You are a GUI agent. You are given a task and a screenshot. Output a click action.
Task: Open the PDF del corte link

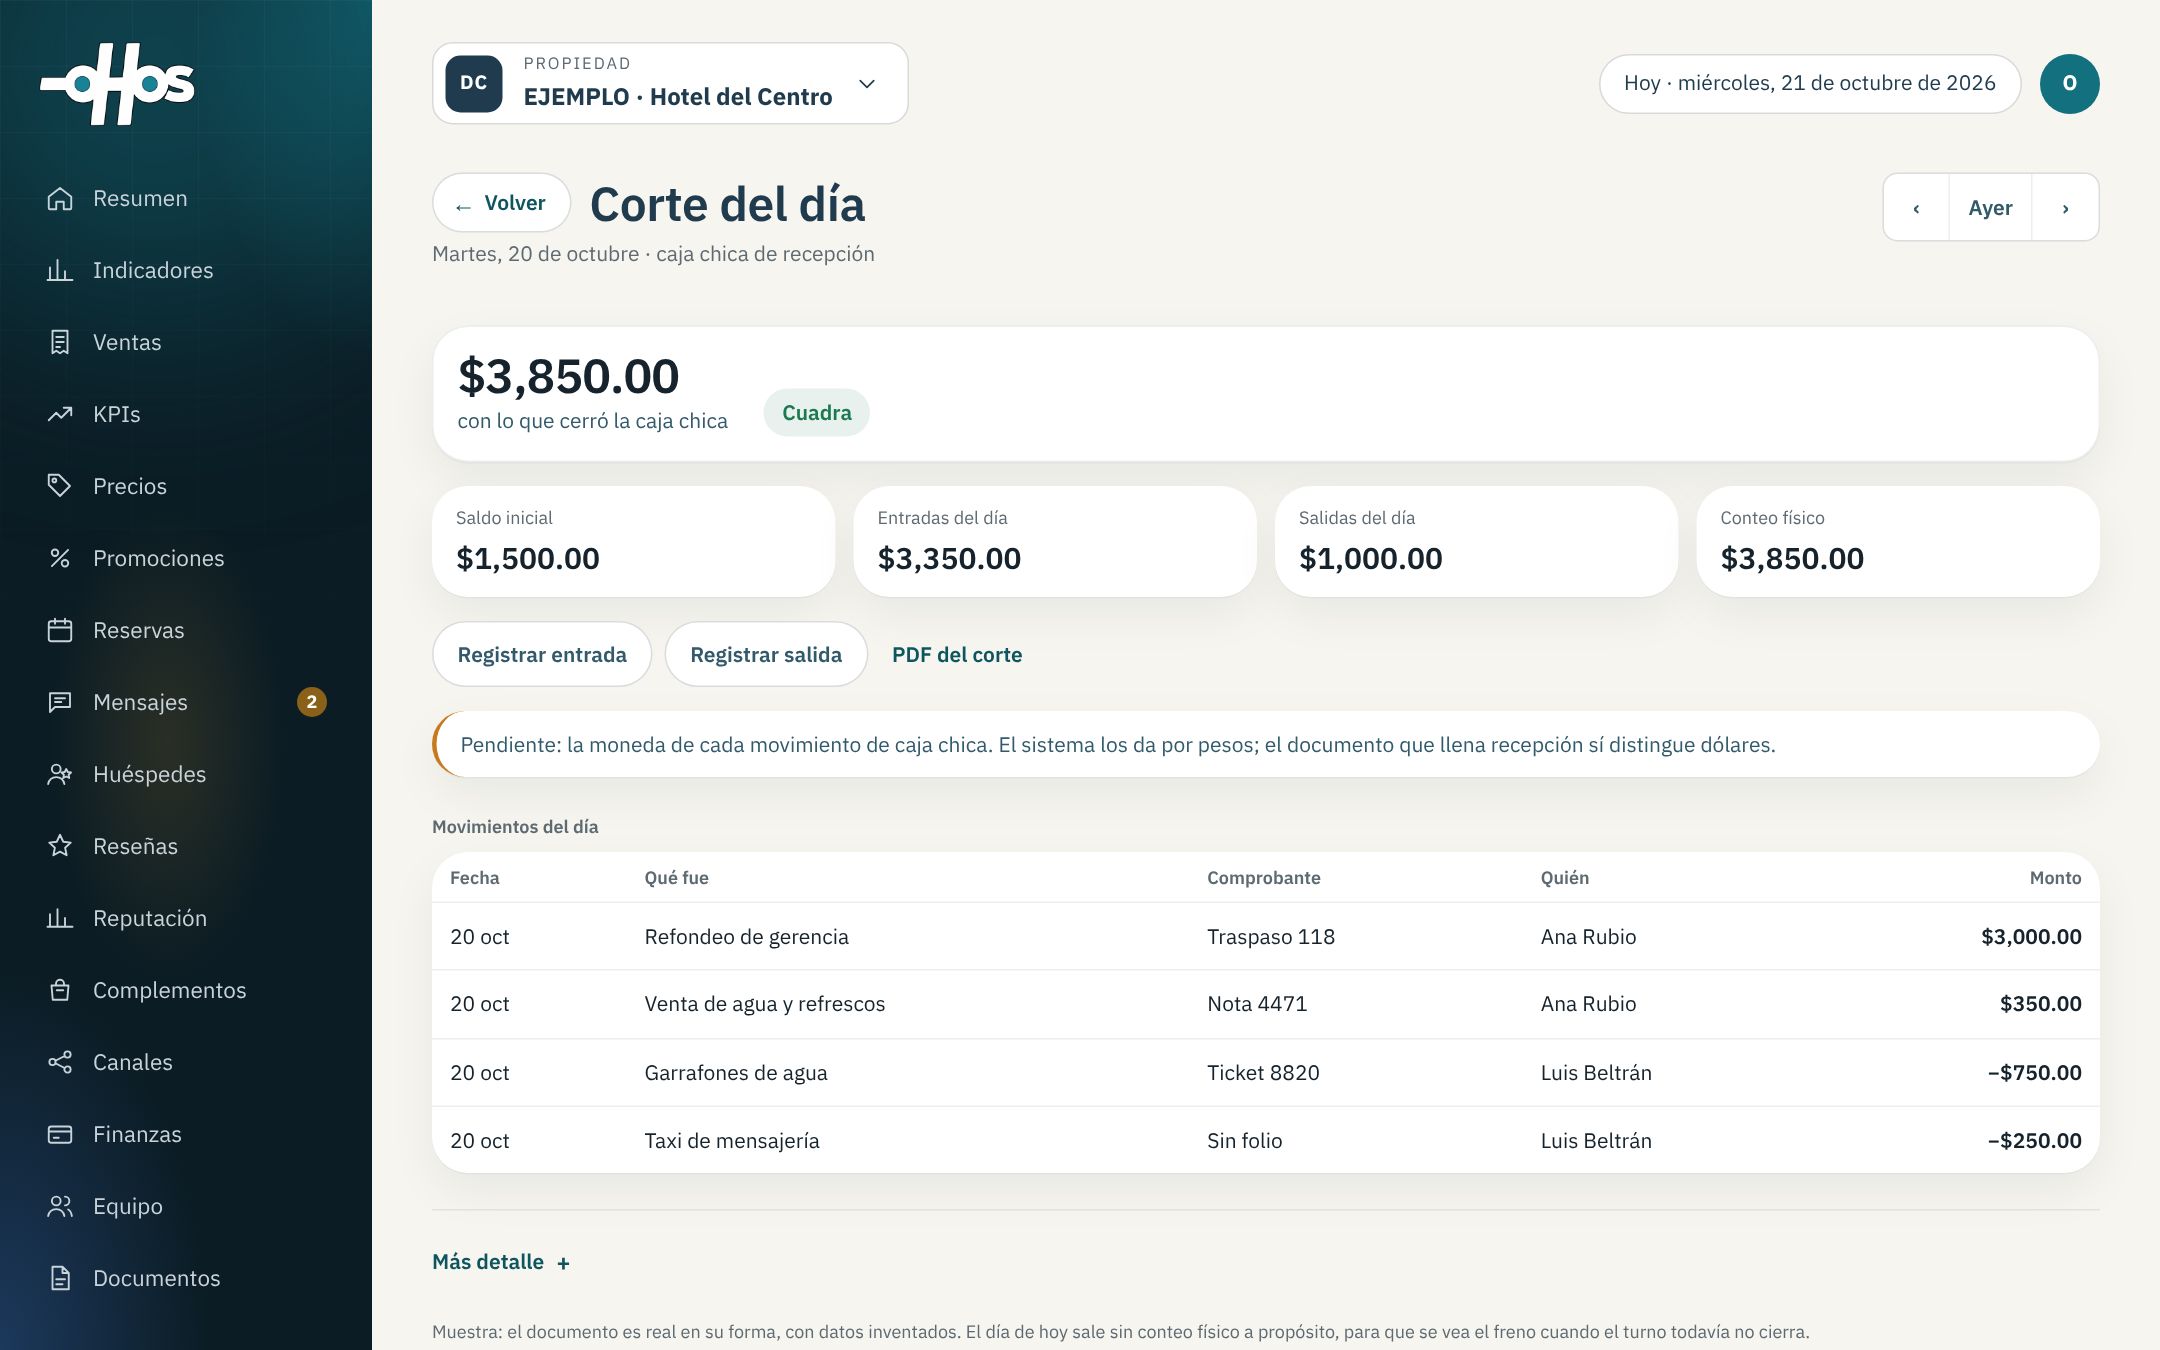957,654
